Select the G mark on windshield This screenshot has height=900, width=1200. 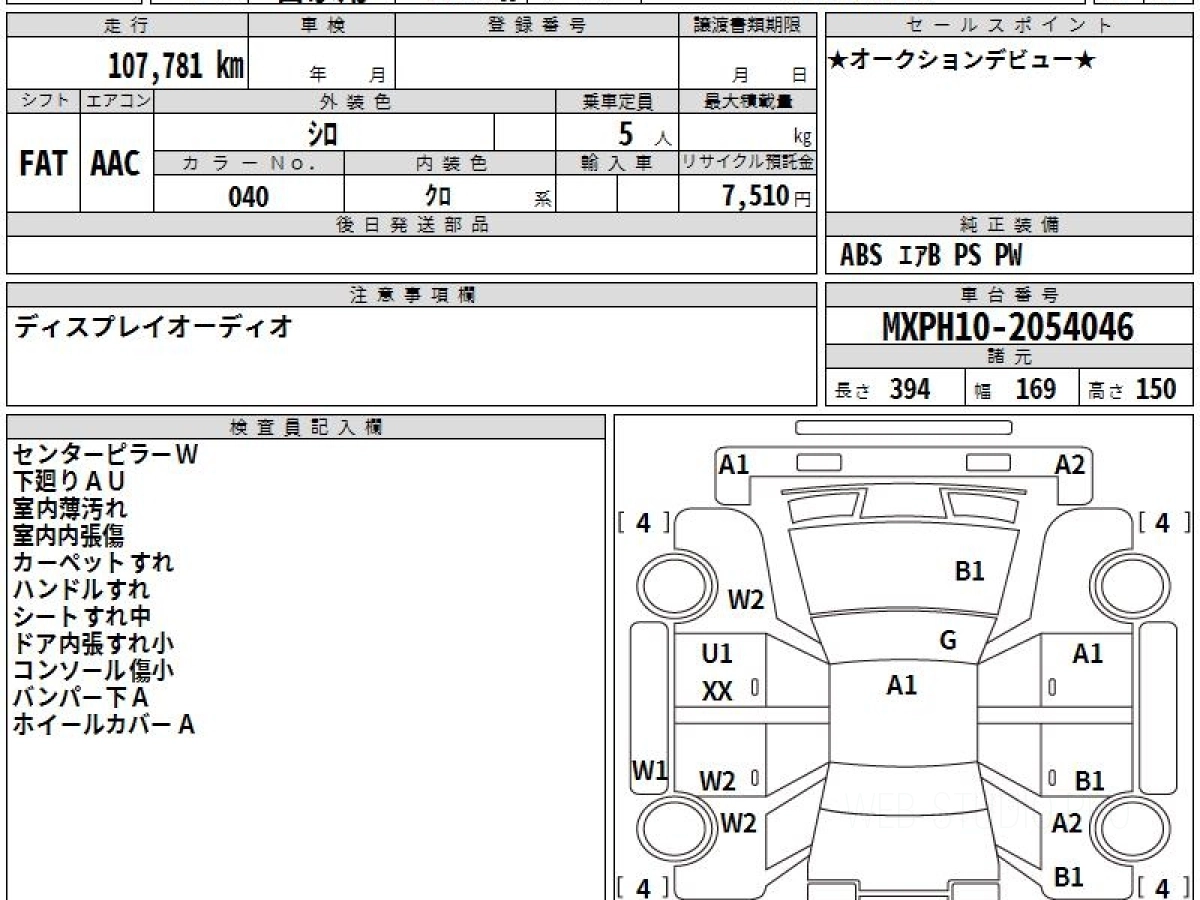point(948,641)
